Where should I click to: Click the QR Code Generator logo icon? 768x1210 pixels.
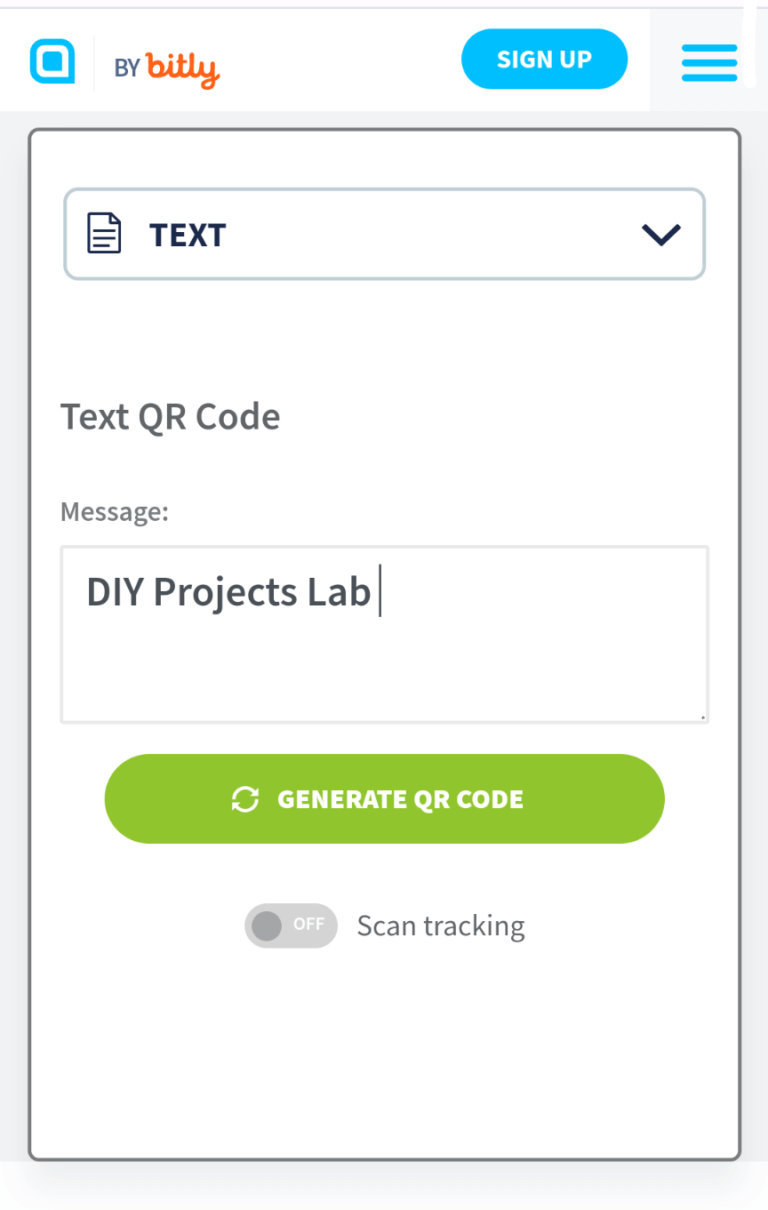[x=51, y=61]
